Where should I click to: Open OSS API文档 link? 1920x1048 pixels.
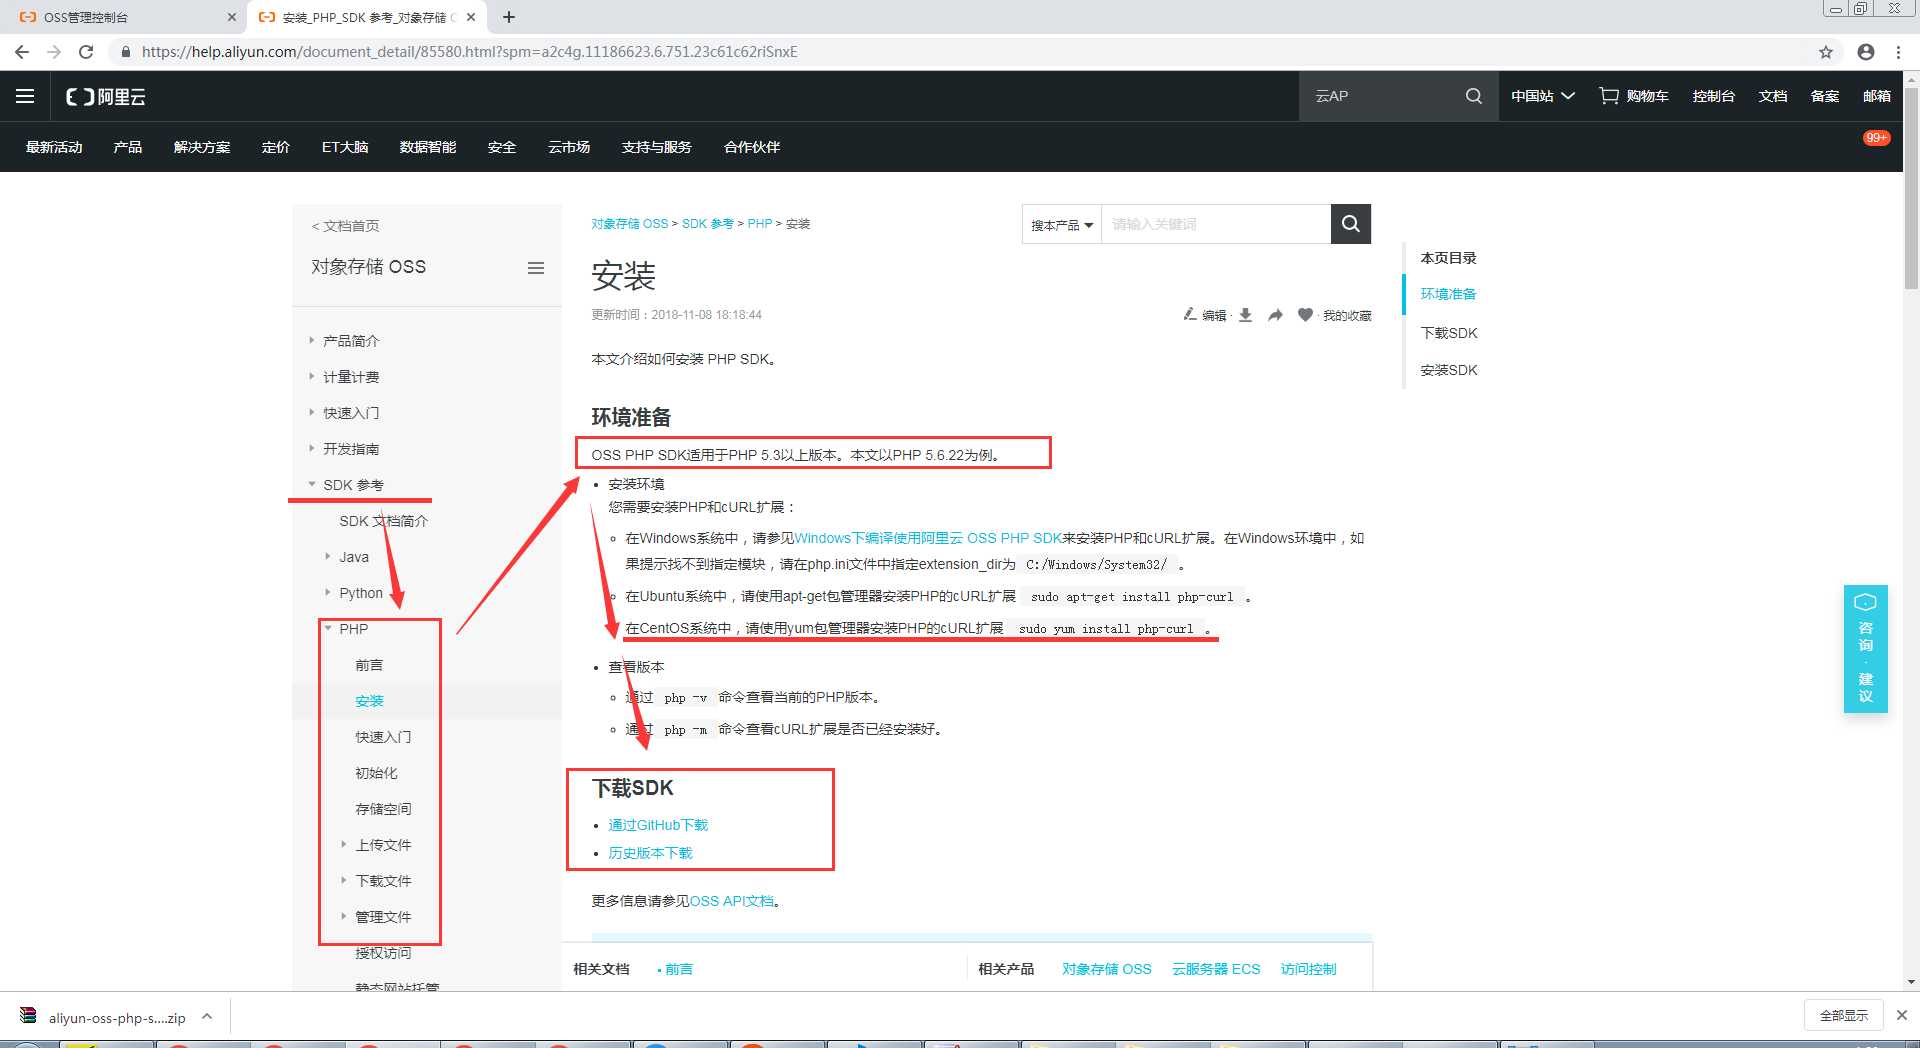(732, 901)
